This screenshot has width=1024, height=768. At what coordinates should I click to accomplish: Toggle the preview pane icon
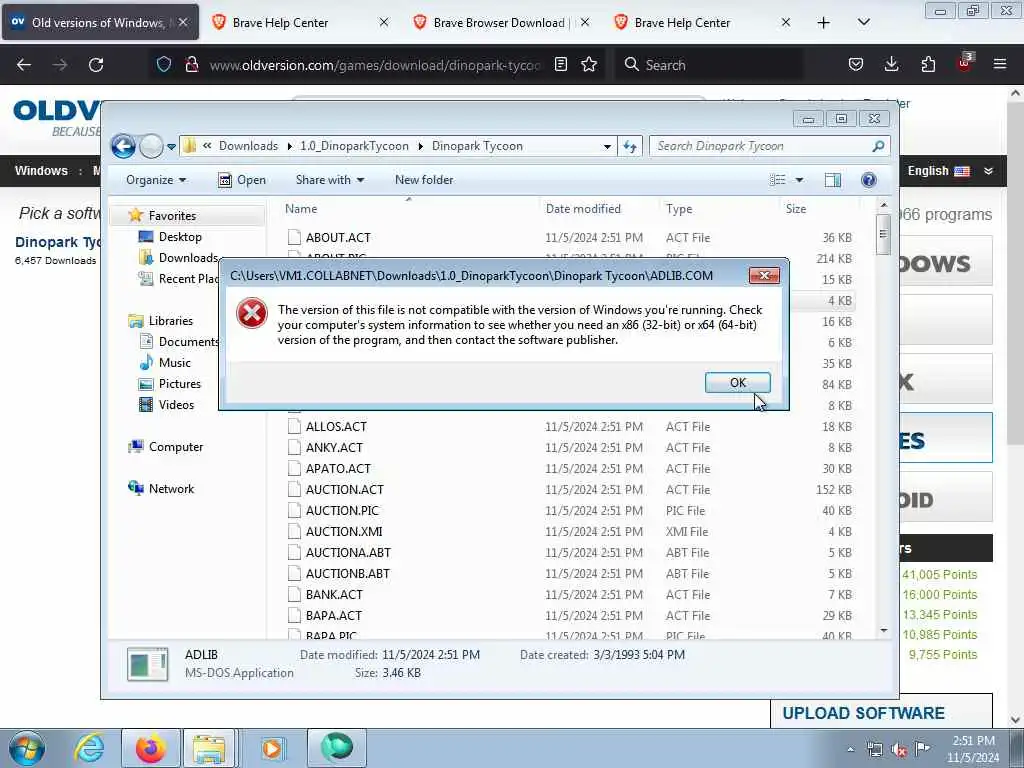(833, 180)
